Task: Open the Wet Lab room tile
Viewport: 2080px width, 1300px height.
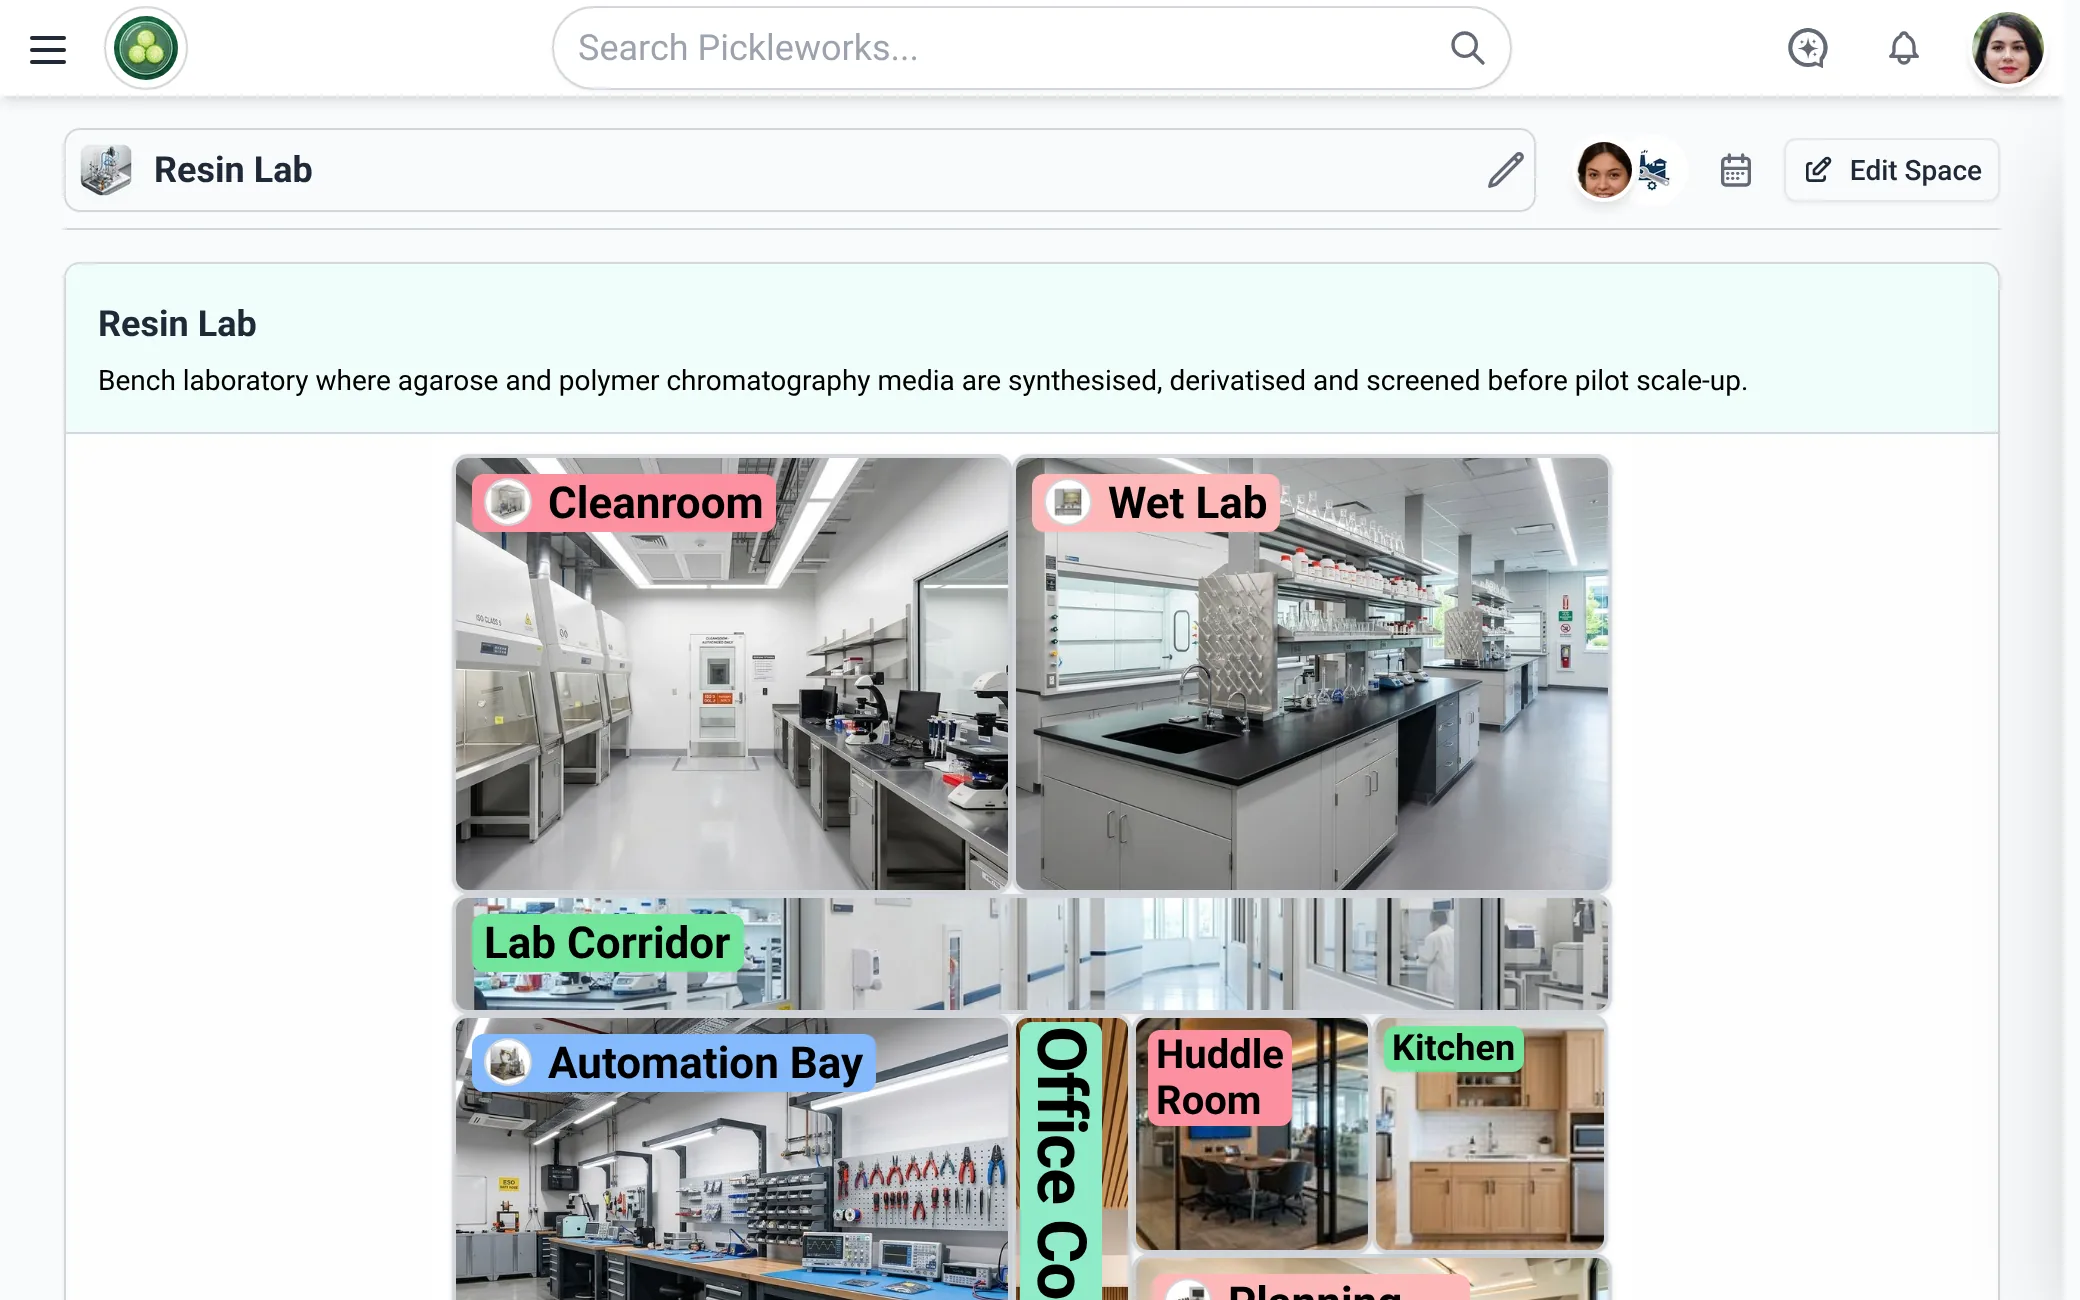Action: pos(1312,674)
